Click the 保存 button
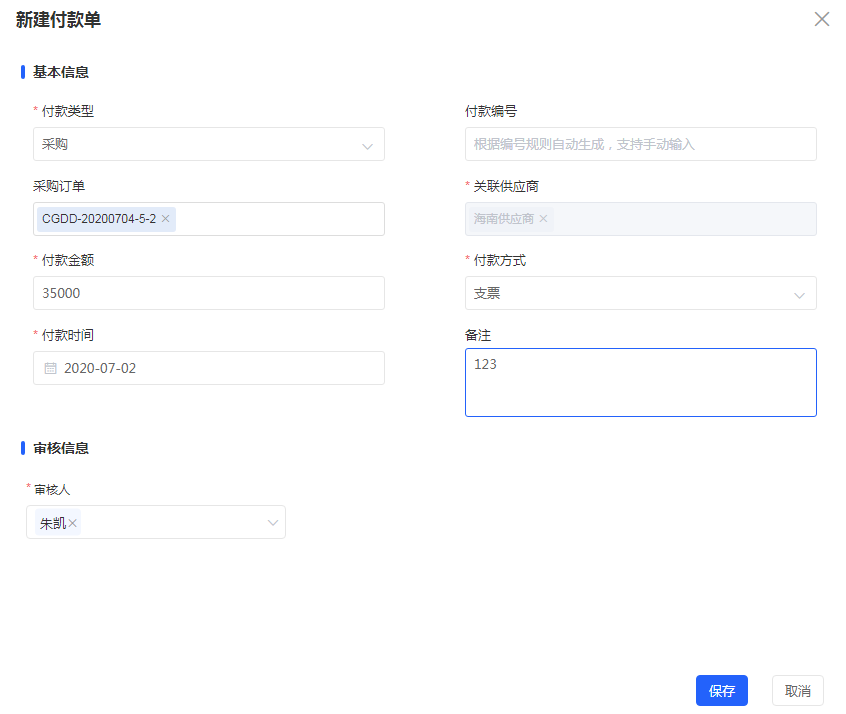This screenshot has height=714, width=846. [x=721, y=690]
